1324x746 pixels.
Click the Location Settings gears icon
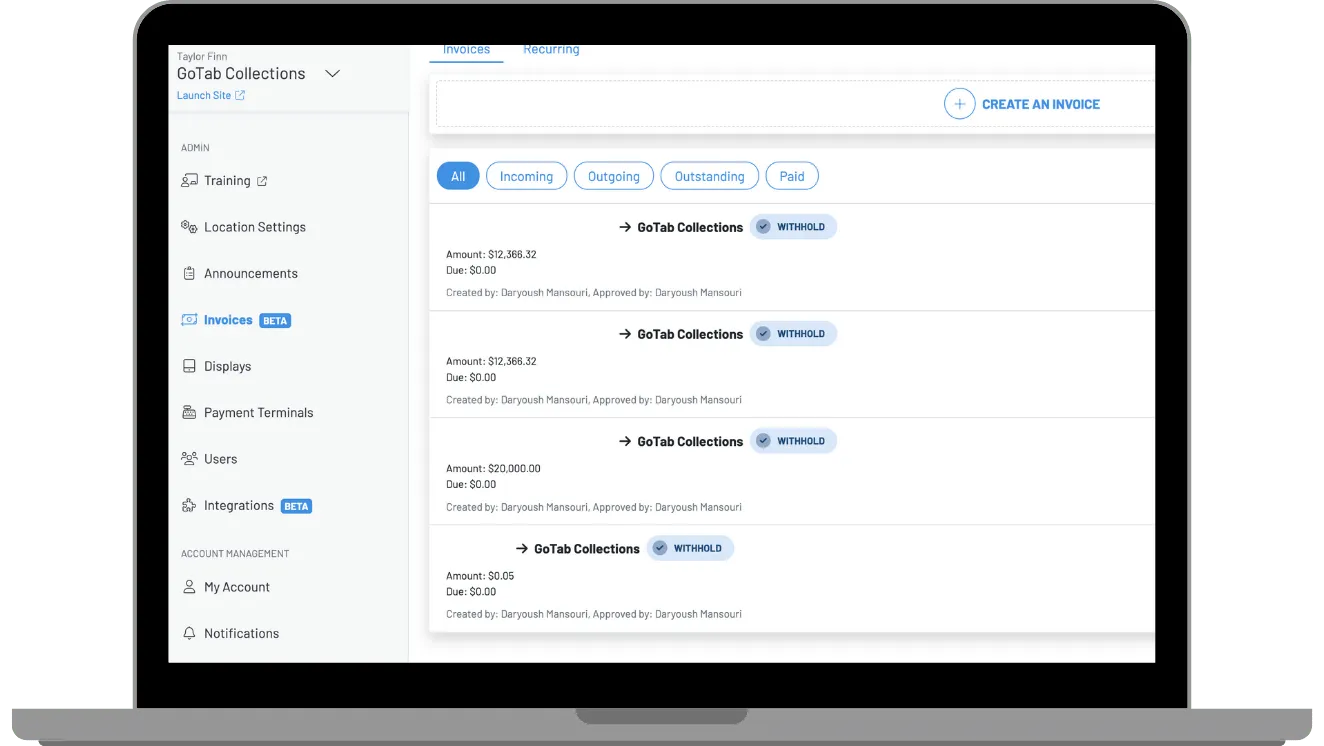[189, 227]
